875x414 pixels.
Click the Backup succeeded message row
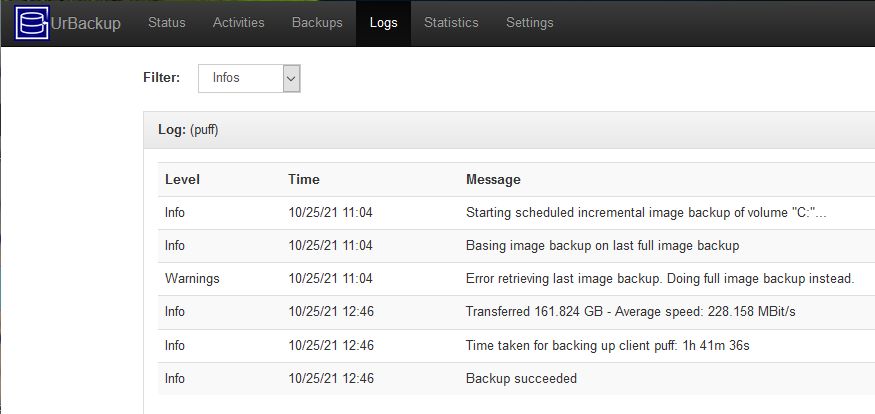pos(516,379)
